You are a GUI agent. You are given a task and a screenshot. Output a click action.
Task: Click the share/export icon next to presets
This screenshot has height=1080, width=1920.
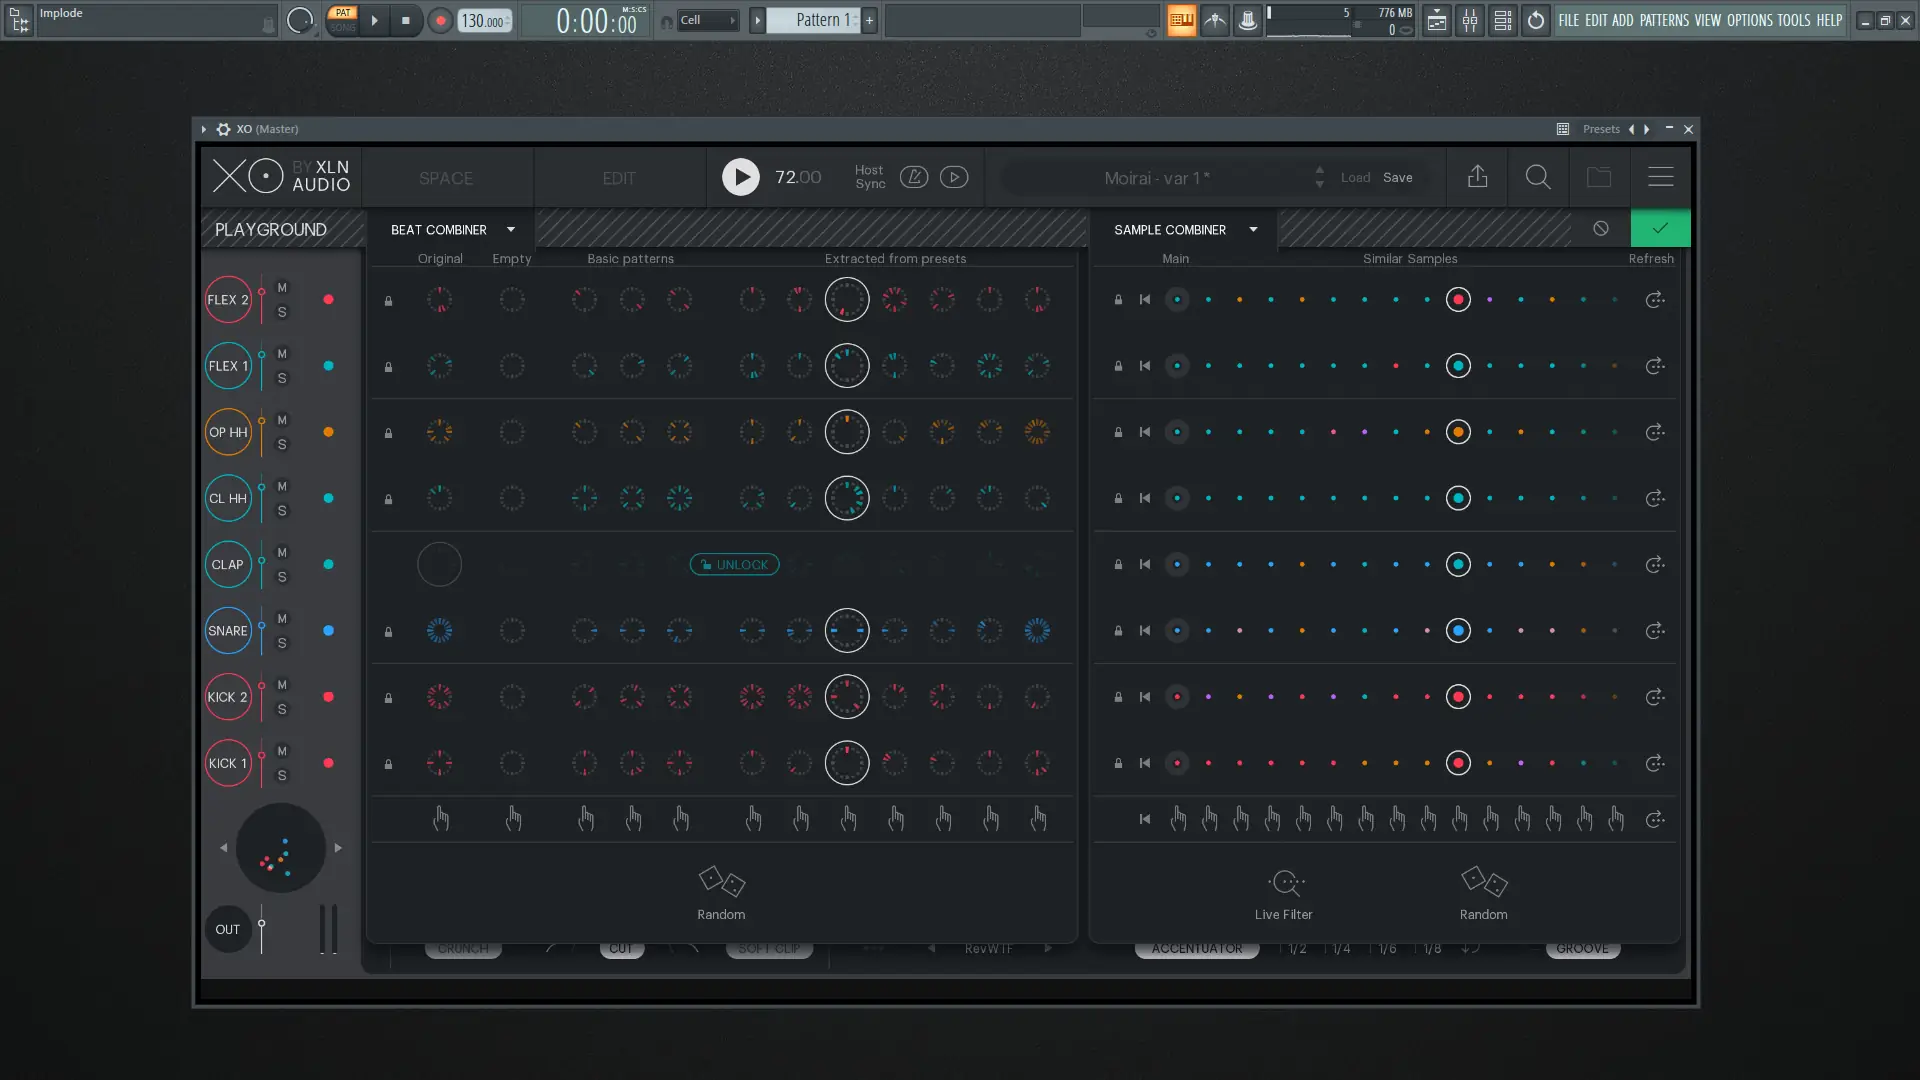click(1478, 177)
